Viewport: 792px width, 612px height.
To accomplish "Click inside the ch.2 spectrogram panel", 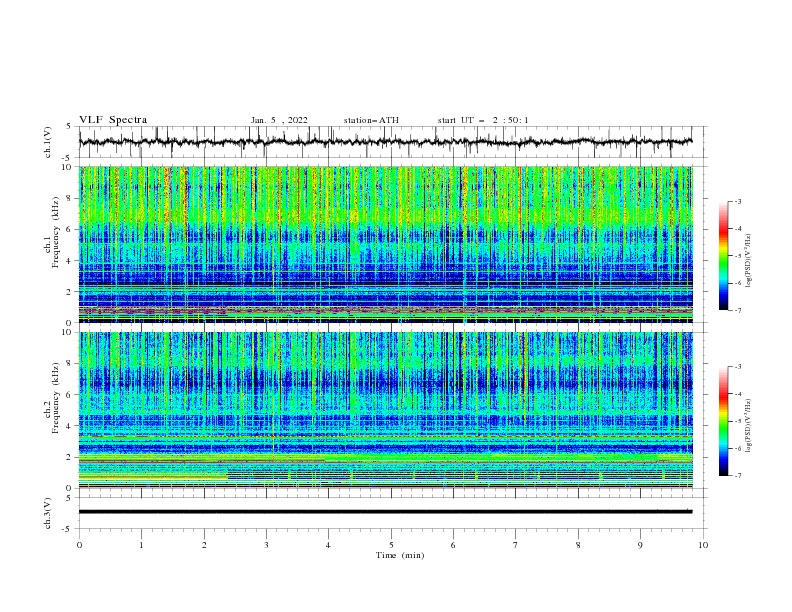I will 385,410.
